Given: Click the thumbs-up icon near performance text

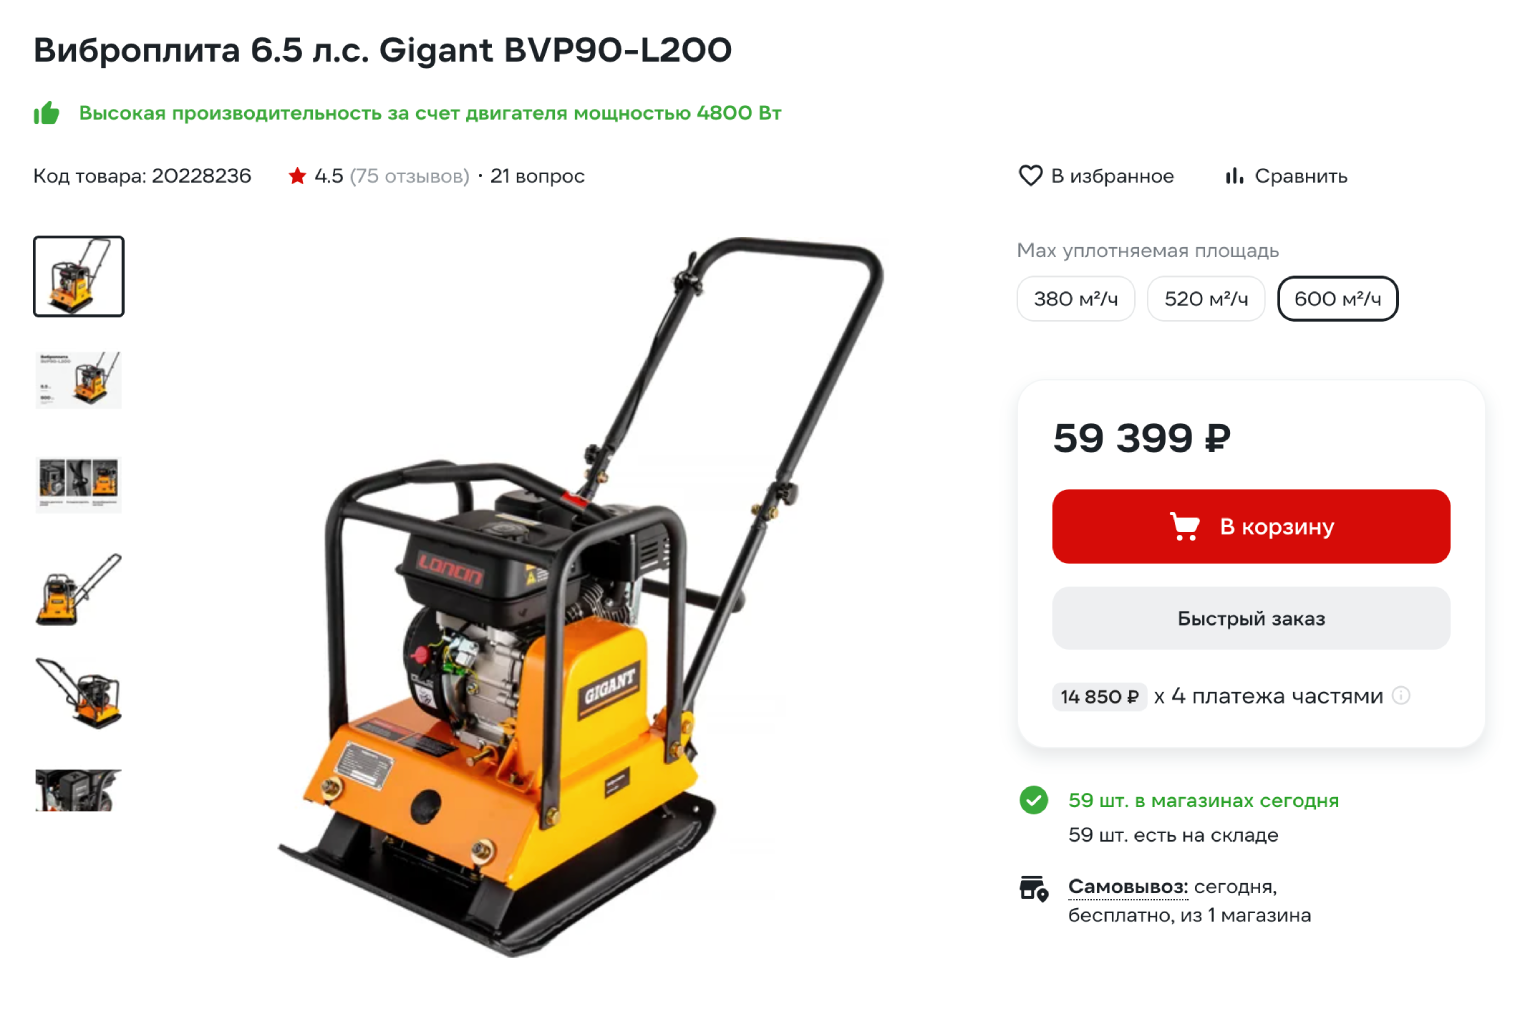Looking at the screenshot, I should (x=47, y=113).
